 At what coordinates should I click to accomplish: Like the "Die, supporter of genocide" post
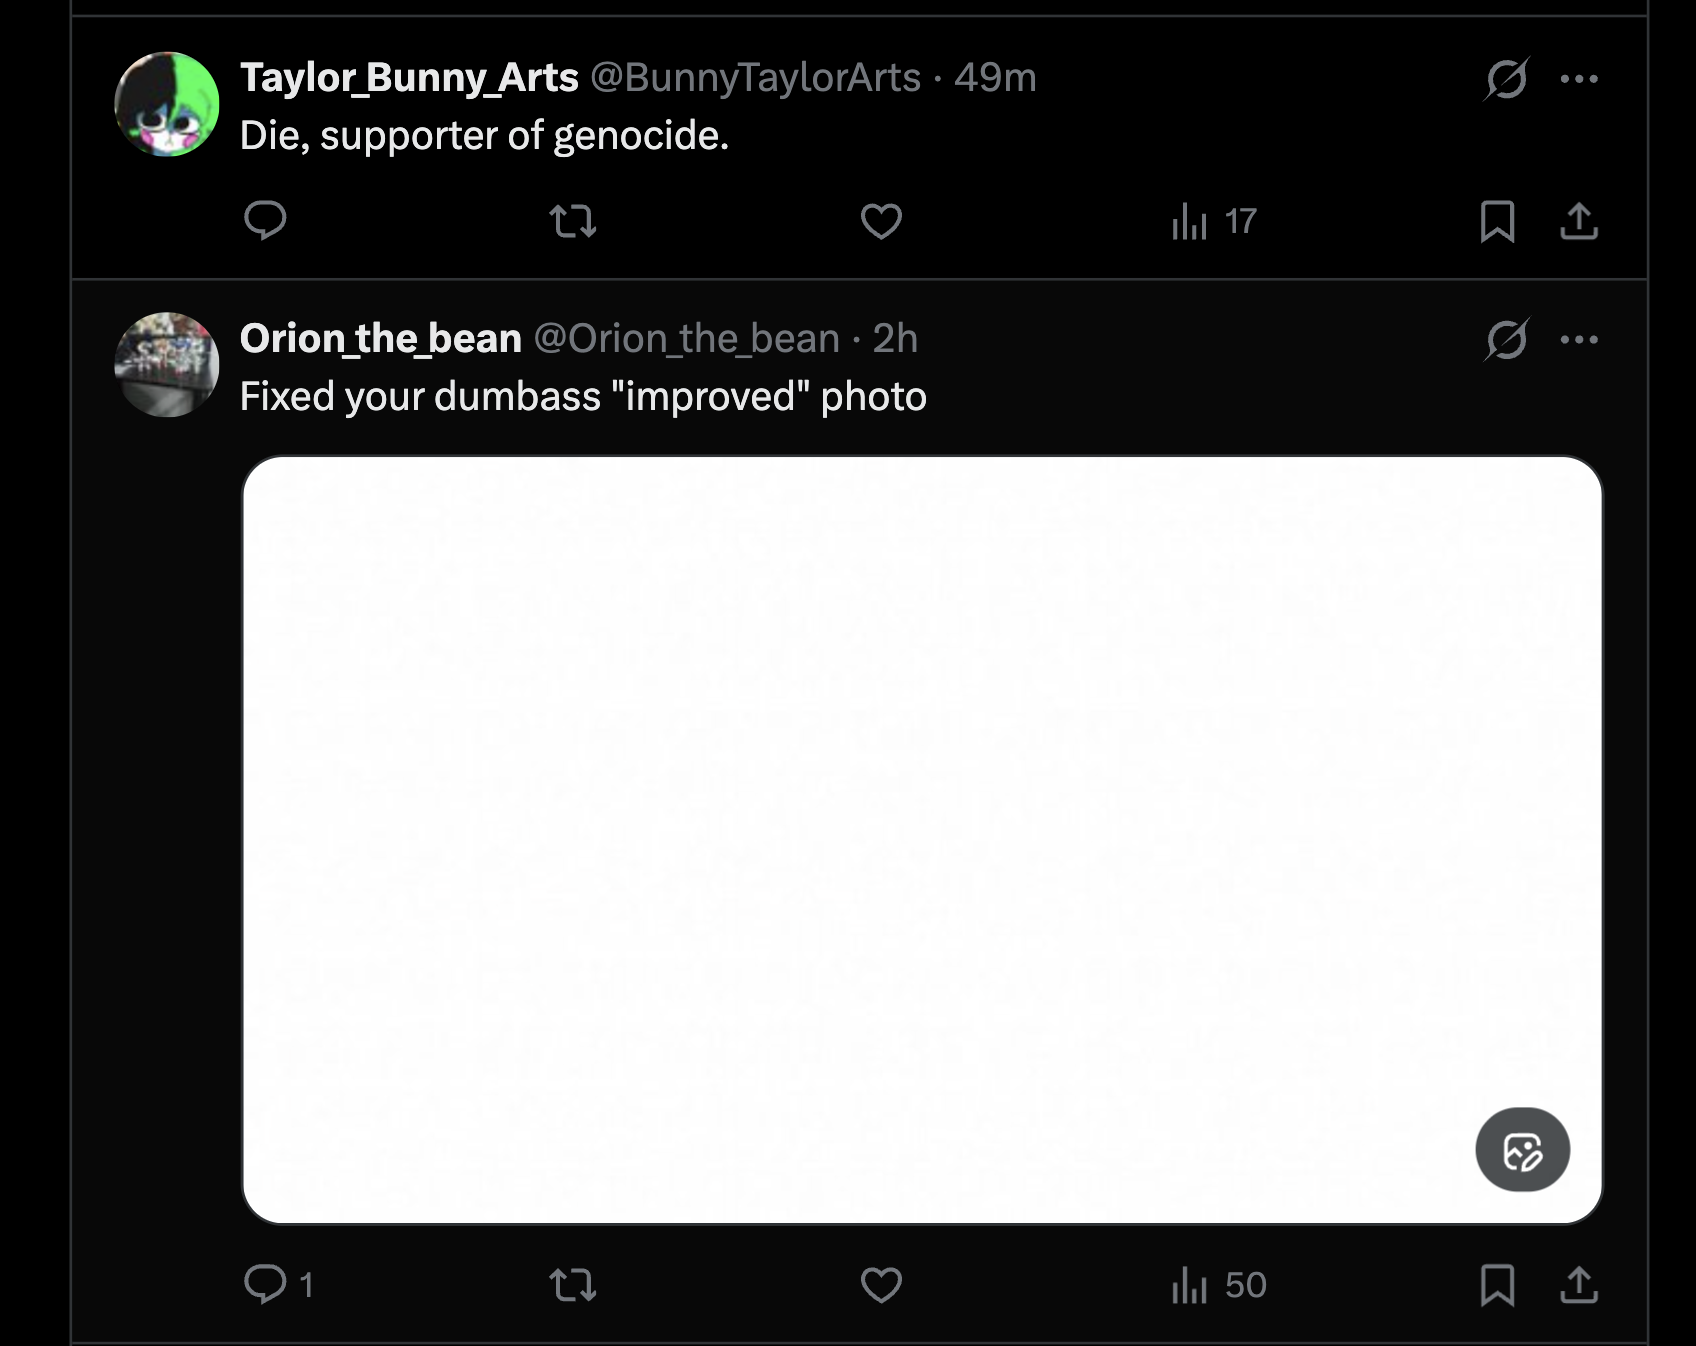pyautogui.click(x=881, y=221)
